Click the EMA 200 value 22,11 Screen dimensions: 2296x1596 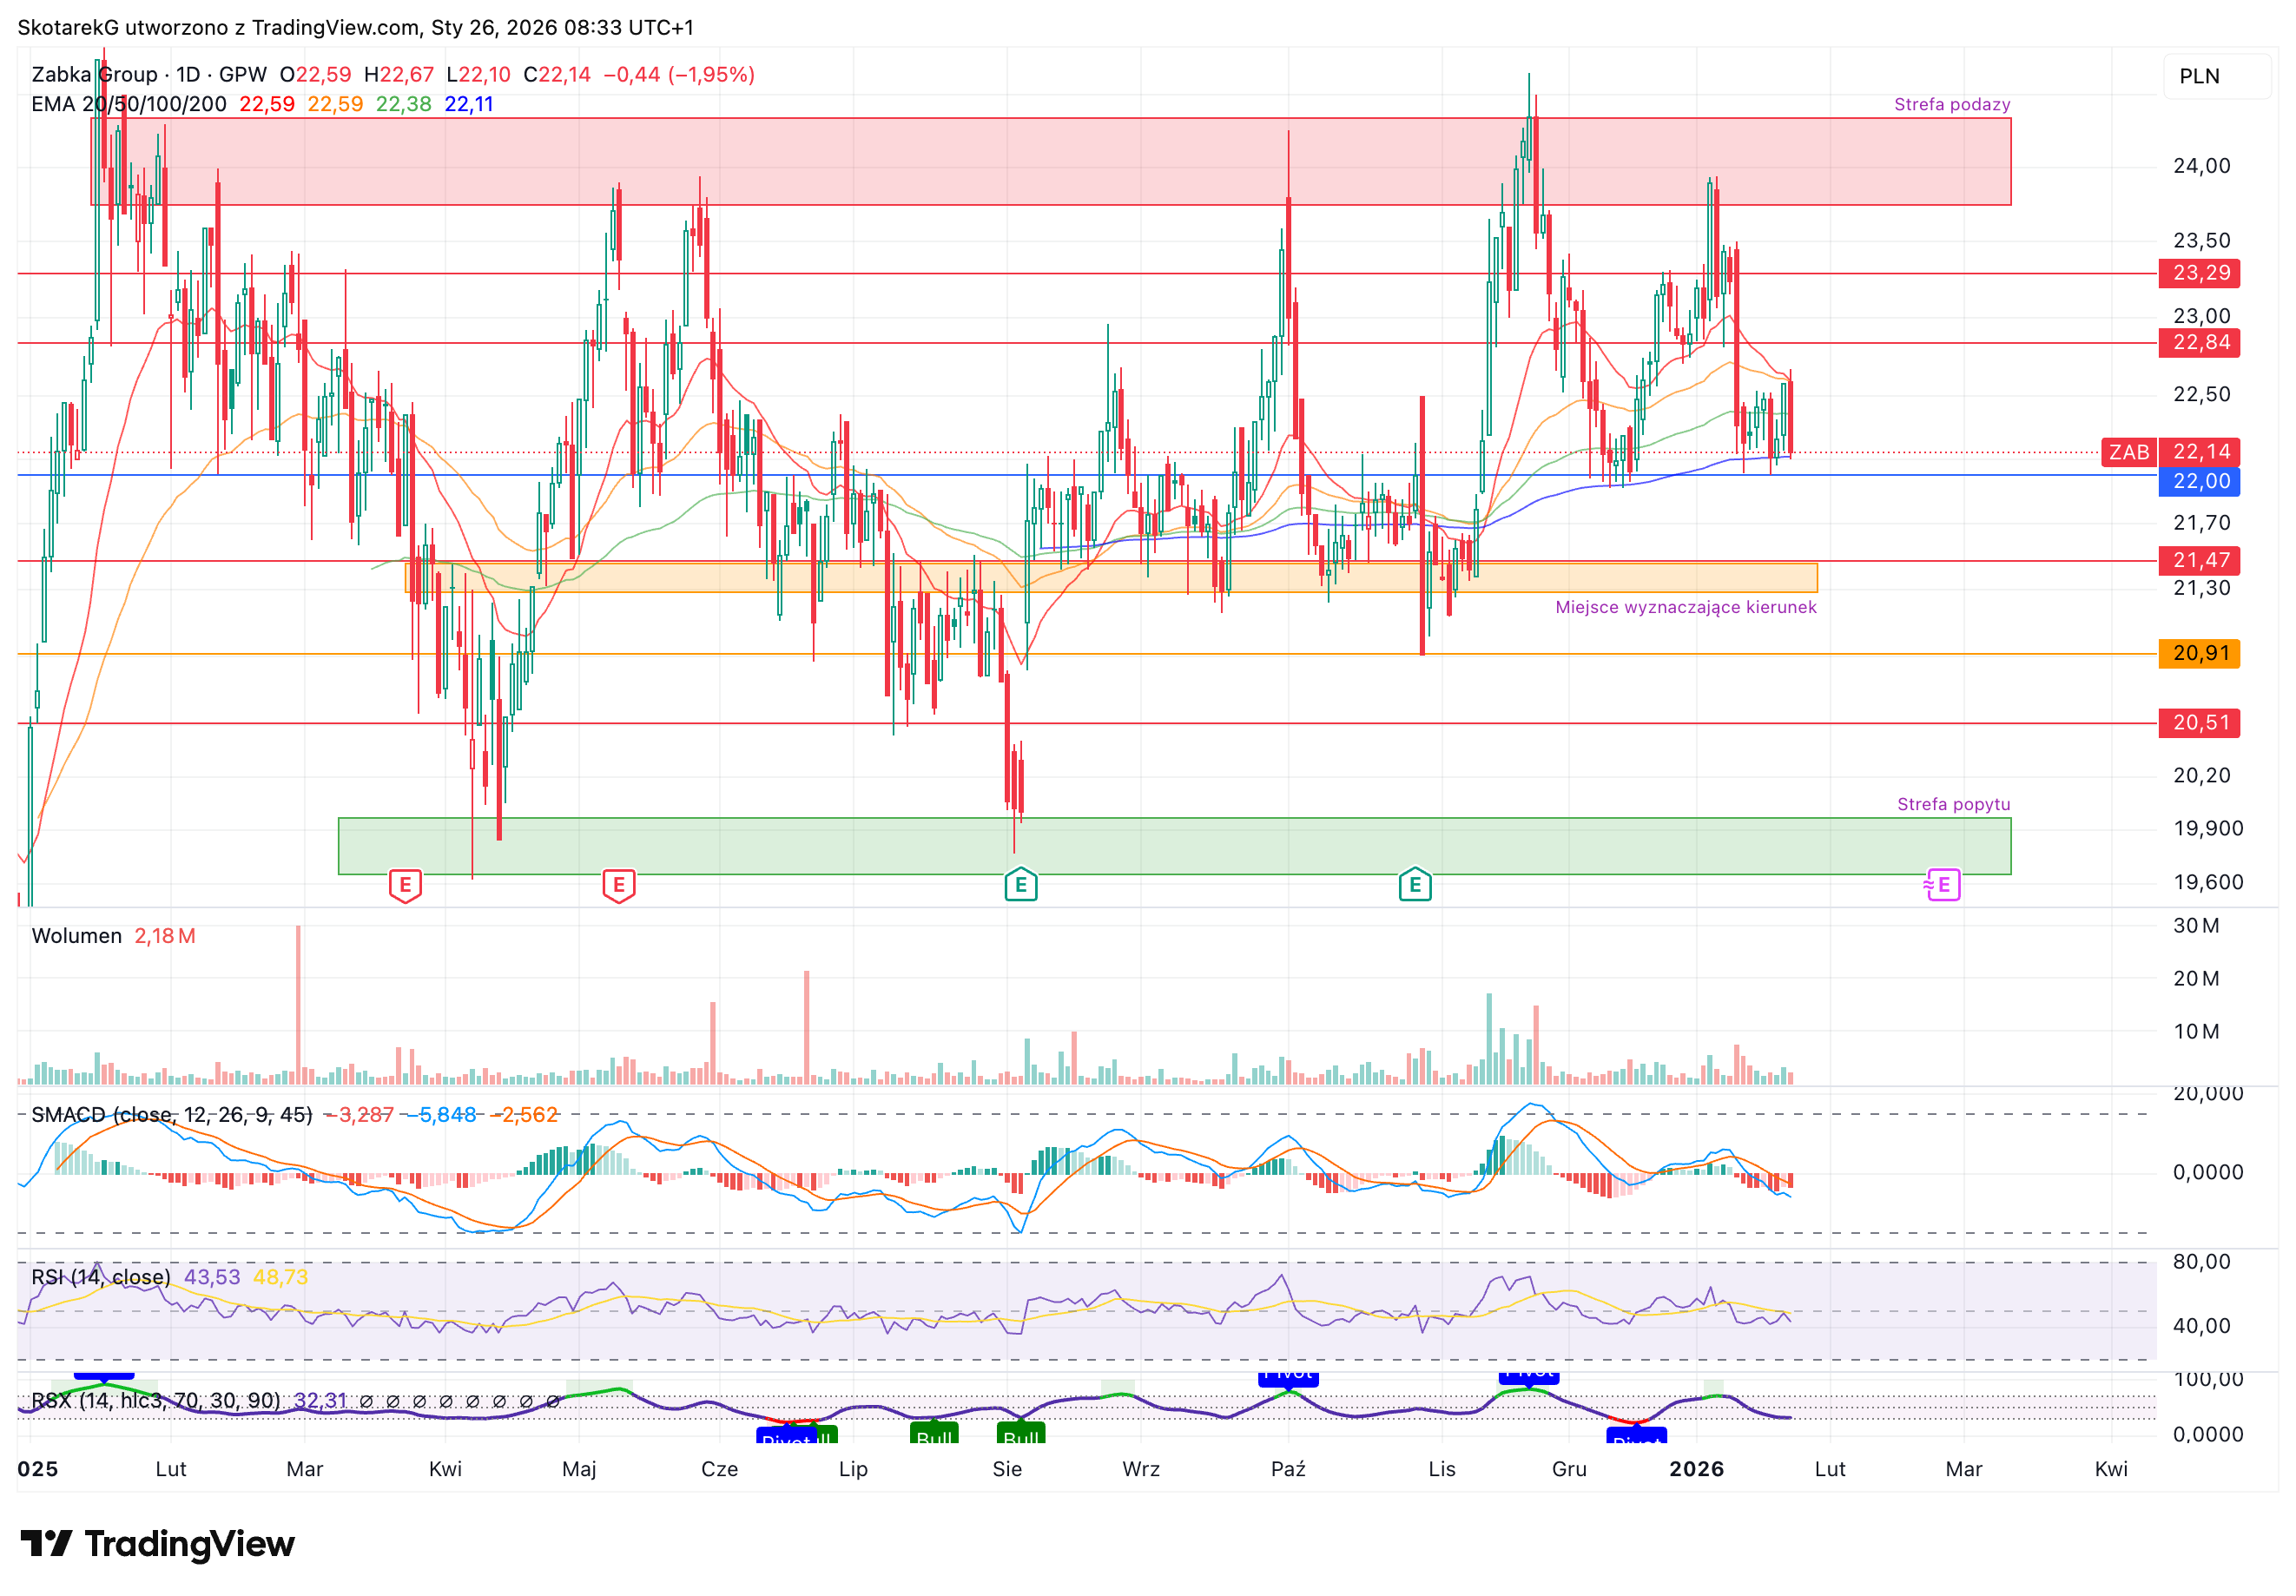tap(469, 104)
